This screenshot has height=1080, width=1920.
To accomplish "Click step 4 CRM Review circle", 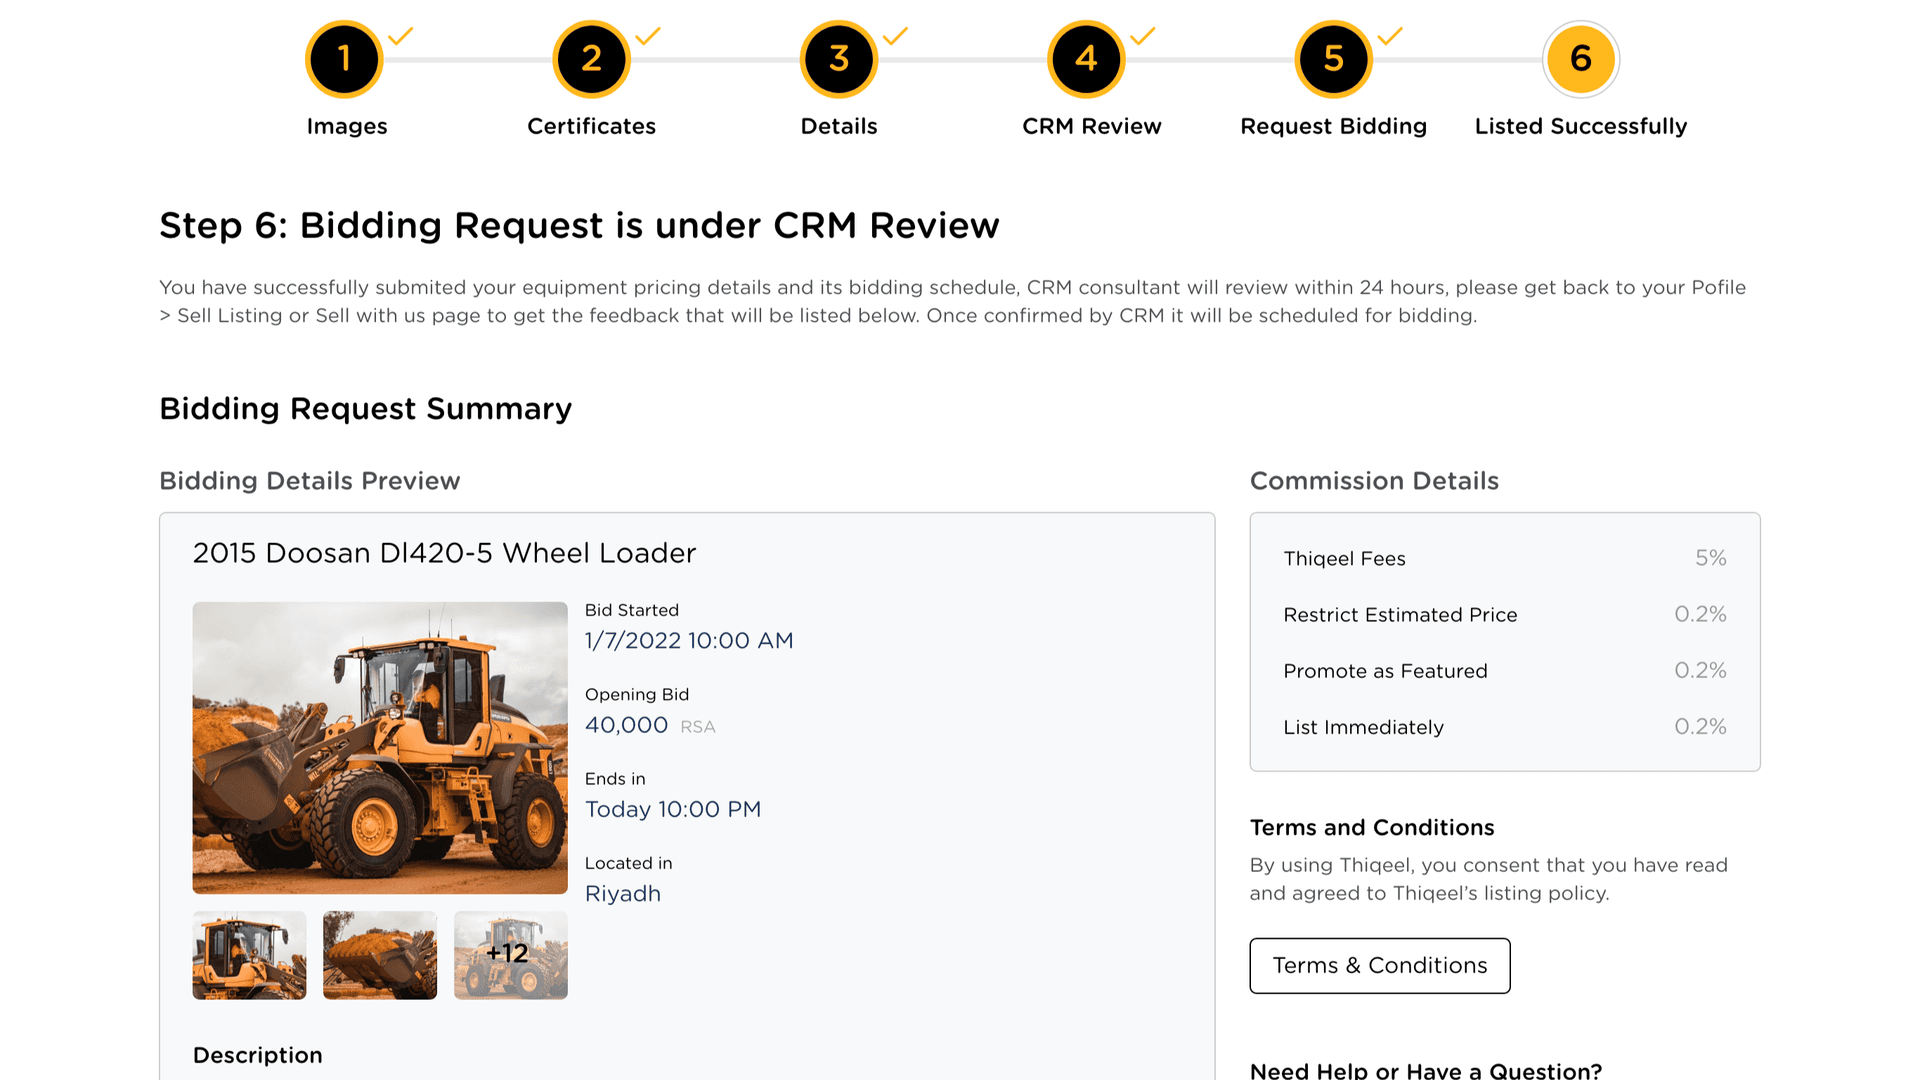I will point(1086,59).
